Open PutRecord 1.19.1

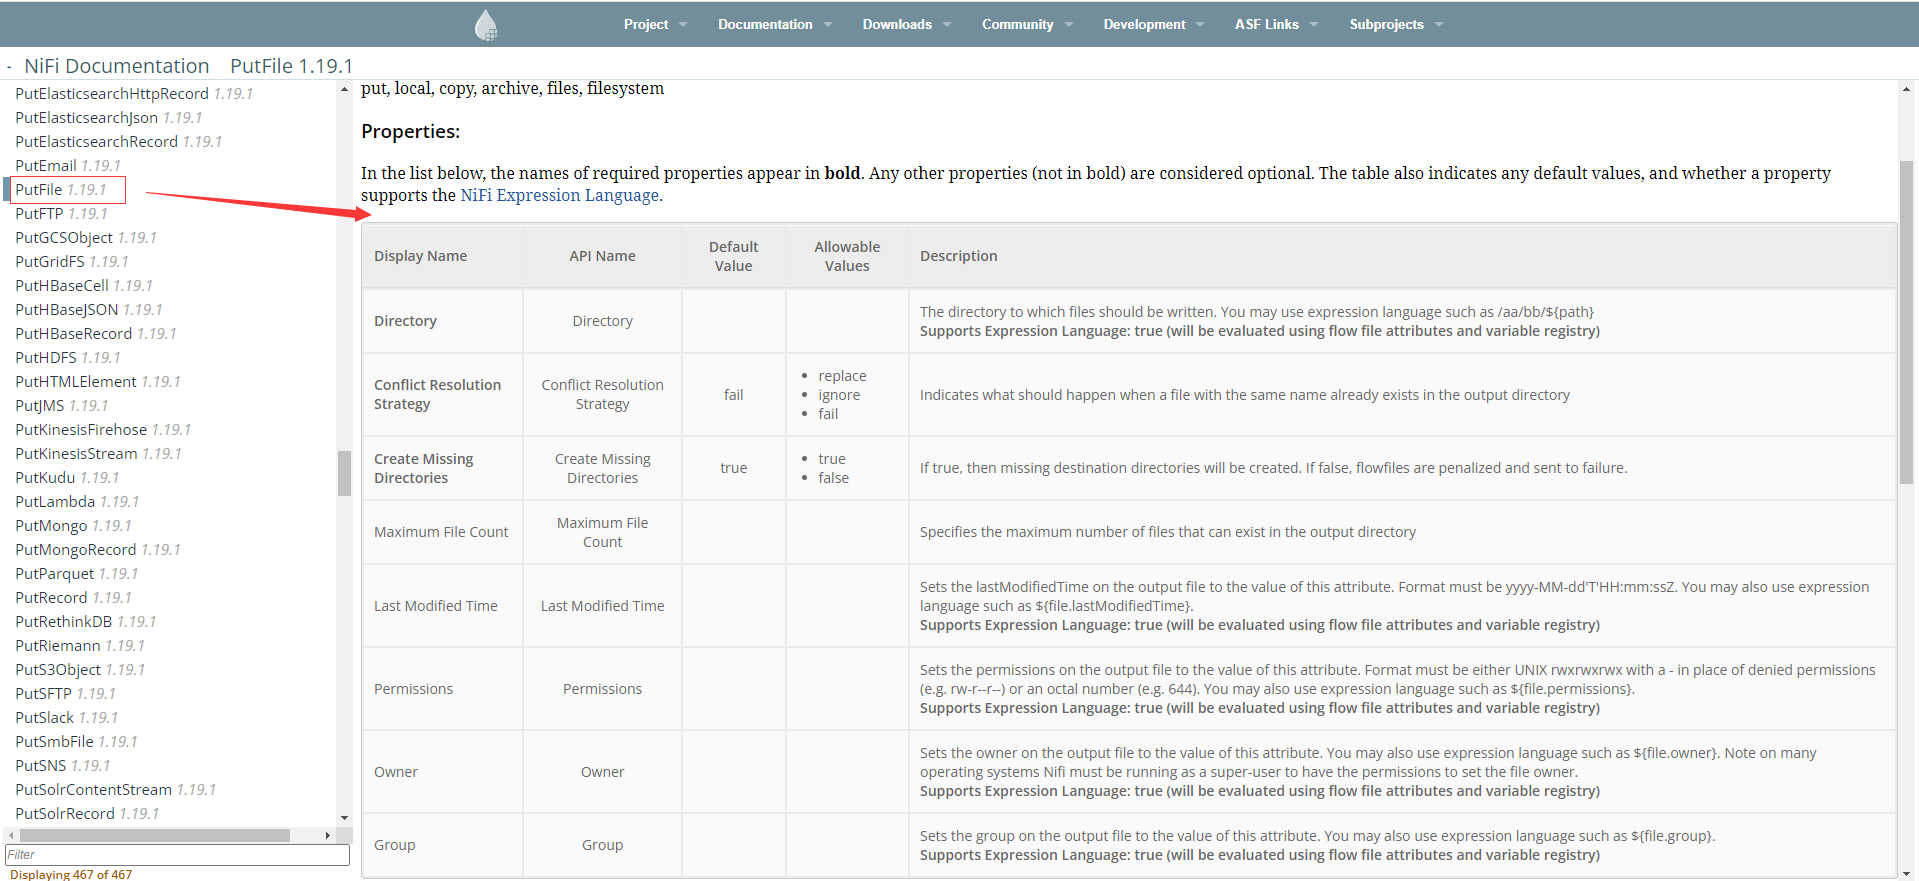(x=73, y=598)
